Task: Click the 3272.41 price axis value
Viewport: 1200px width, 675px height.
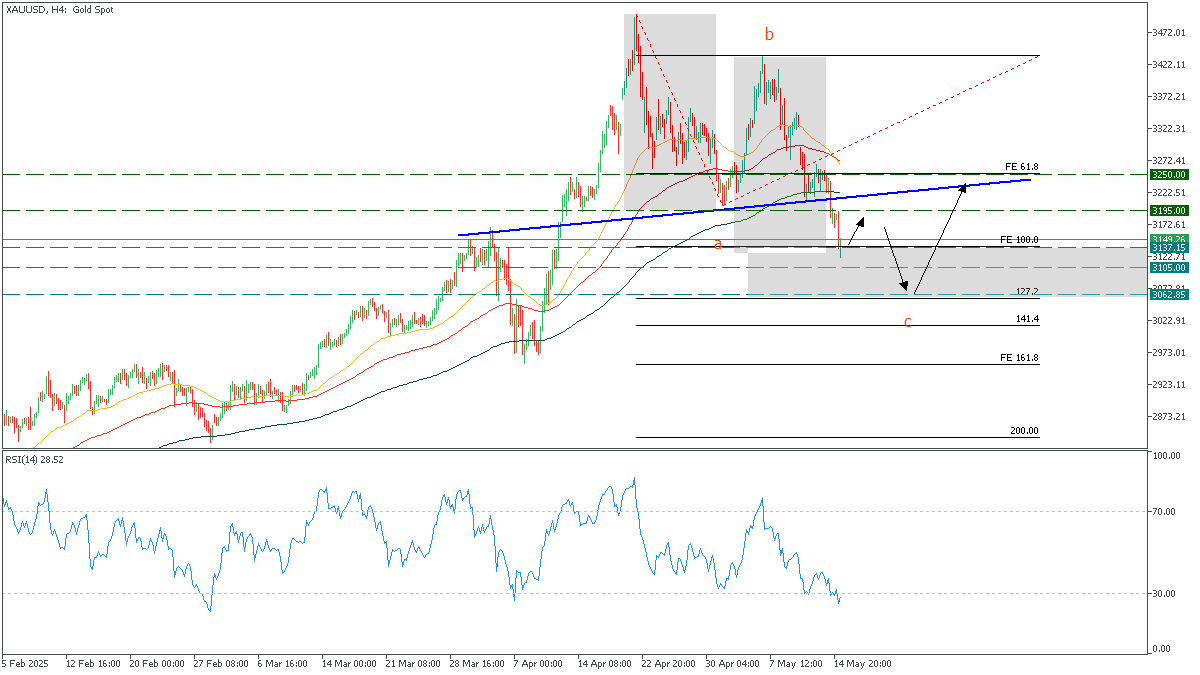Action: coord(1168,160)
